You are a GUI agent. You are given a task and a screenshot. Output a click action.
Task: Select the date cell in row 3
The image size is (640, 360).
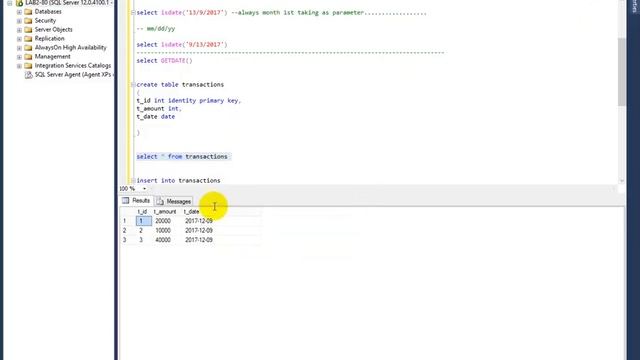pyautogui.click(x=199, y=240)
